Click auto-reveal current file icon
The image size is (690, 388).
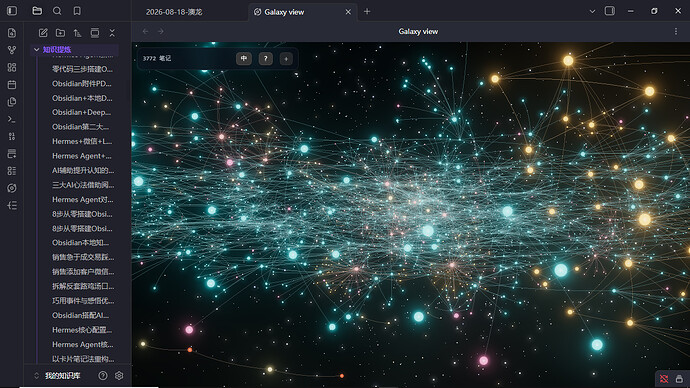(95, 33)
